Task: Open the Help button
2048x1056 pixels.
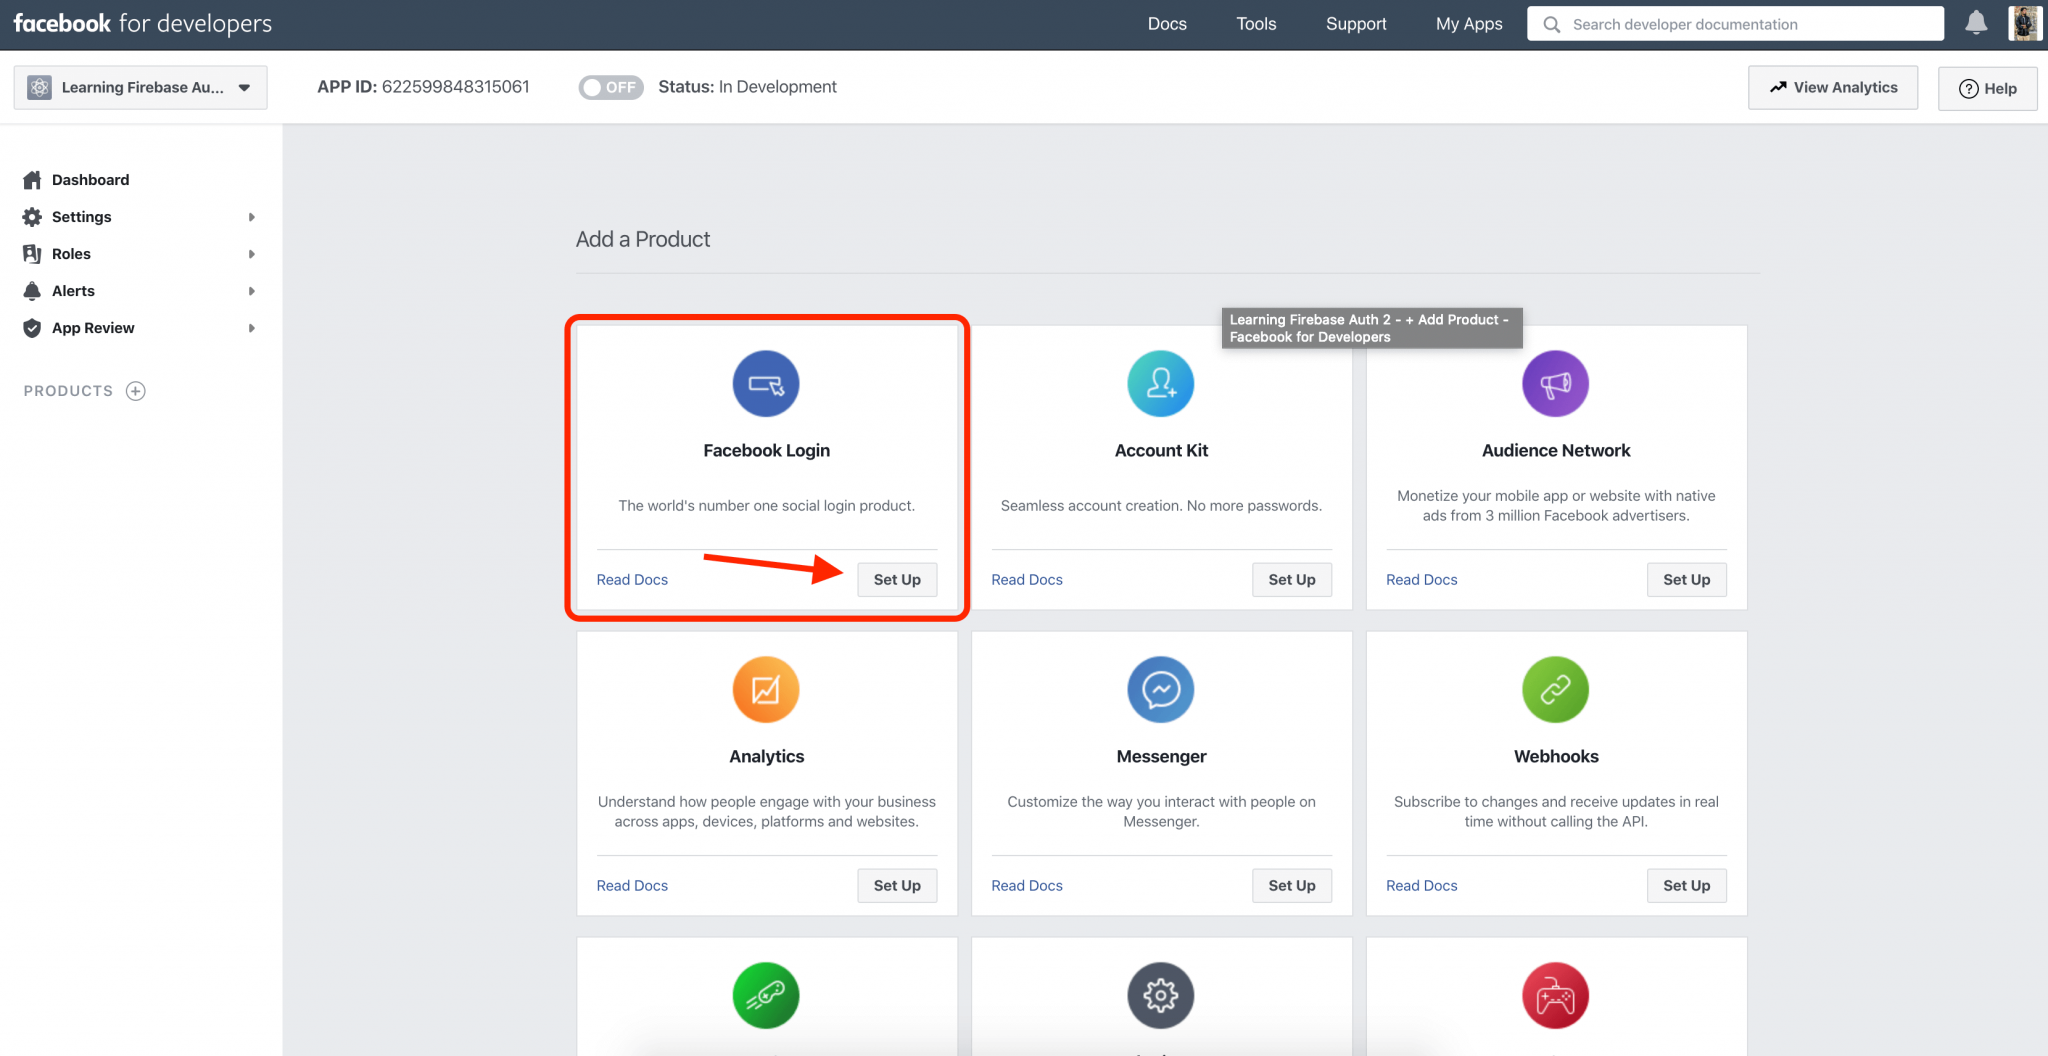Action: click(x=1987, y=88)
